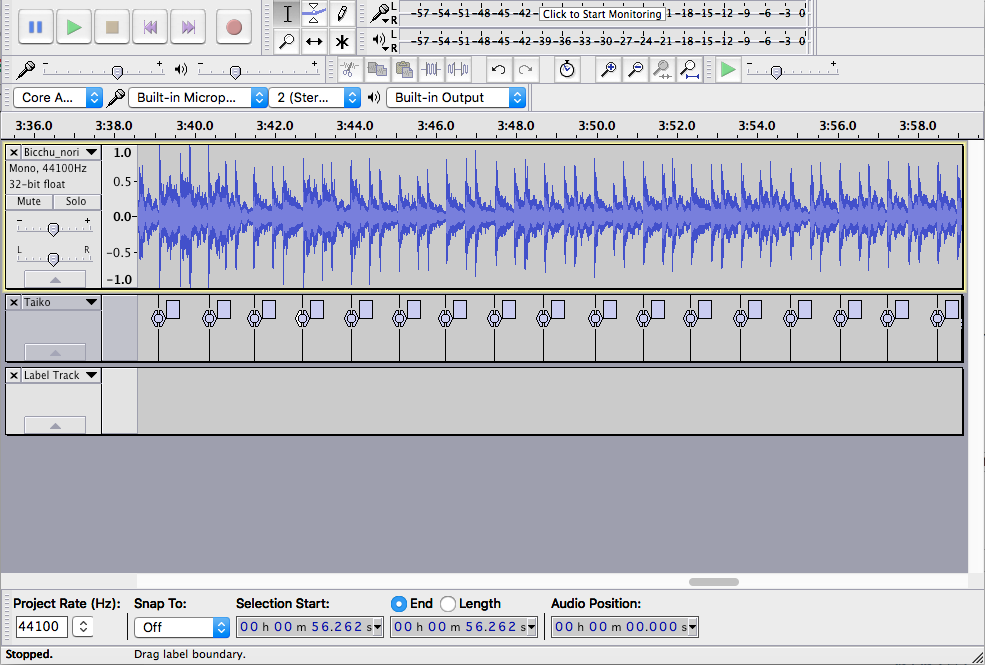The height and width of the screenshot is (665, 985).
Task: Click Click to Start Monitoring meter
Action: pyautogui.click(x=602, y=14)
